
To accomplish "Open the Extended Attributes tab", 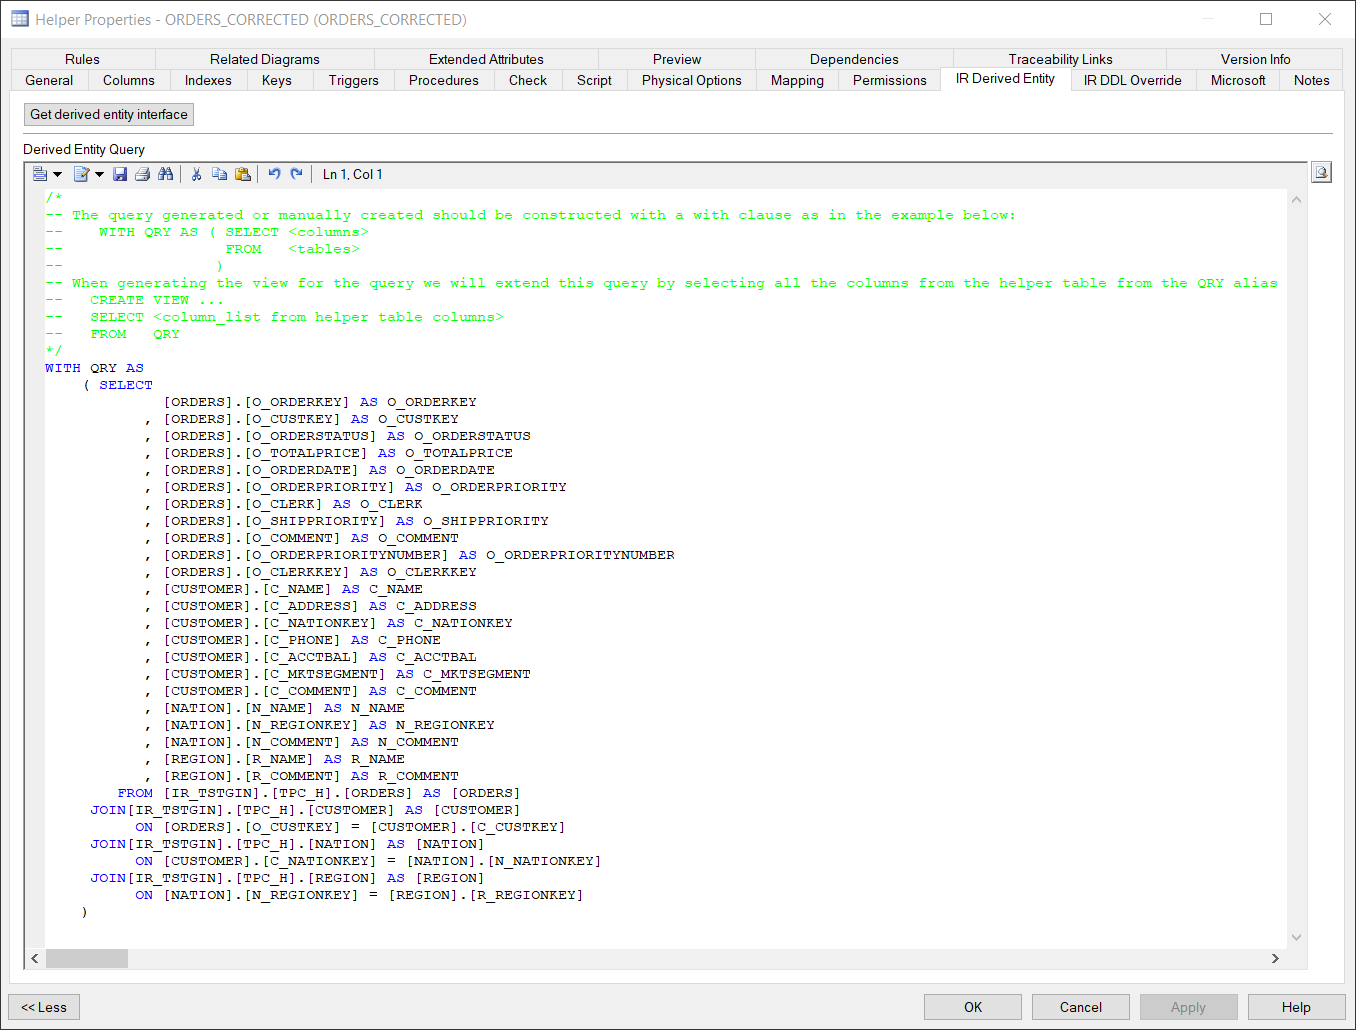I will [486, 59].
